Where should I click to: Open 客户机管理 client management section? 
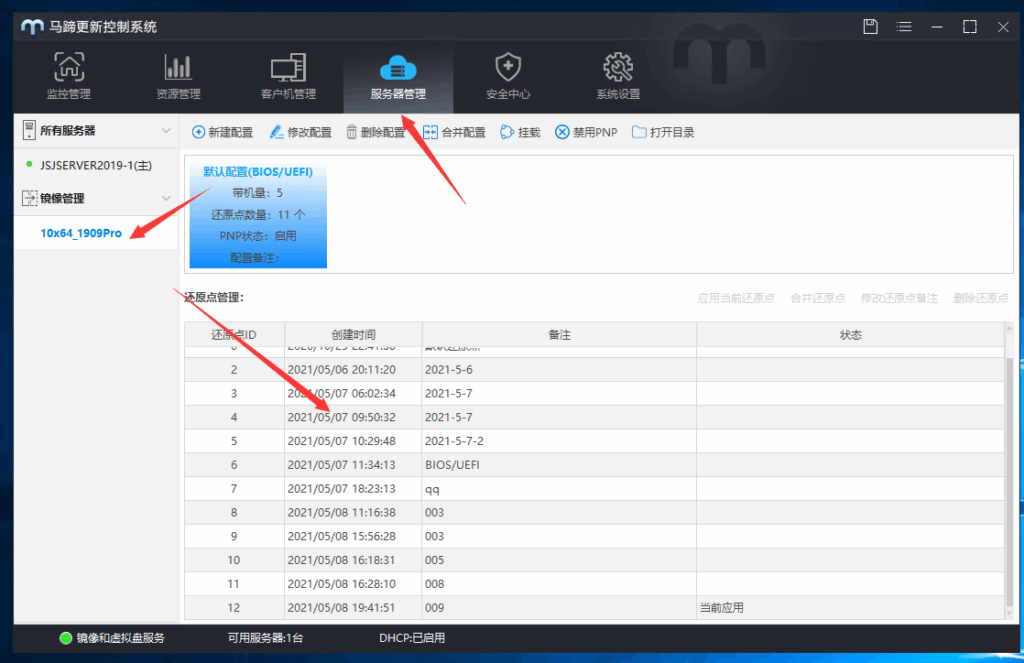pyautogui.click(x=288, y=76)
